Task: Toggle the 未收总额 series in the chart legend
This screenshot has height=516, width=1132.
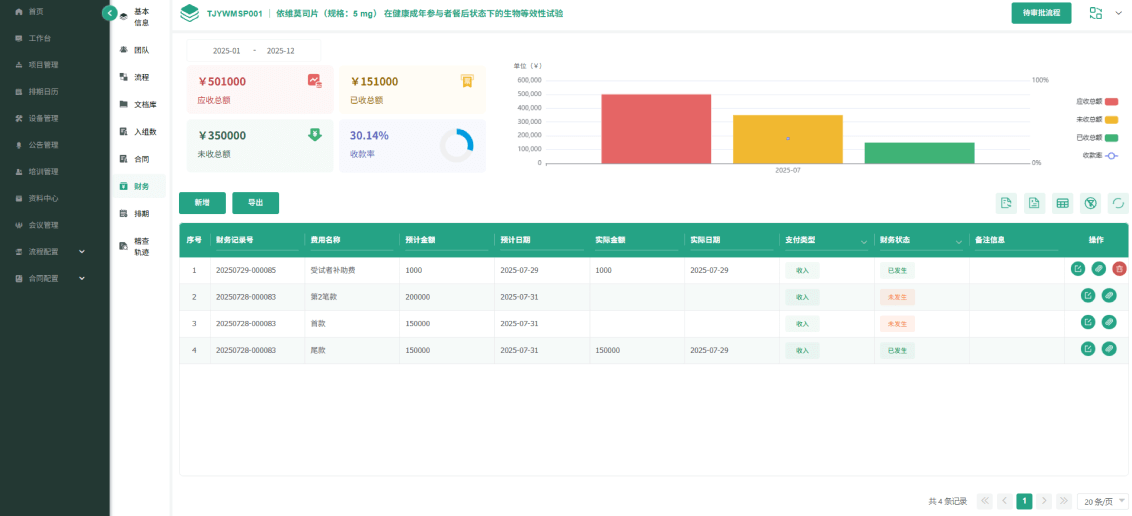Action: pos(1110,119)
